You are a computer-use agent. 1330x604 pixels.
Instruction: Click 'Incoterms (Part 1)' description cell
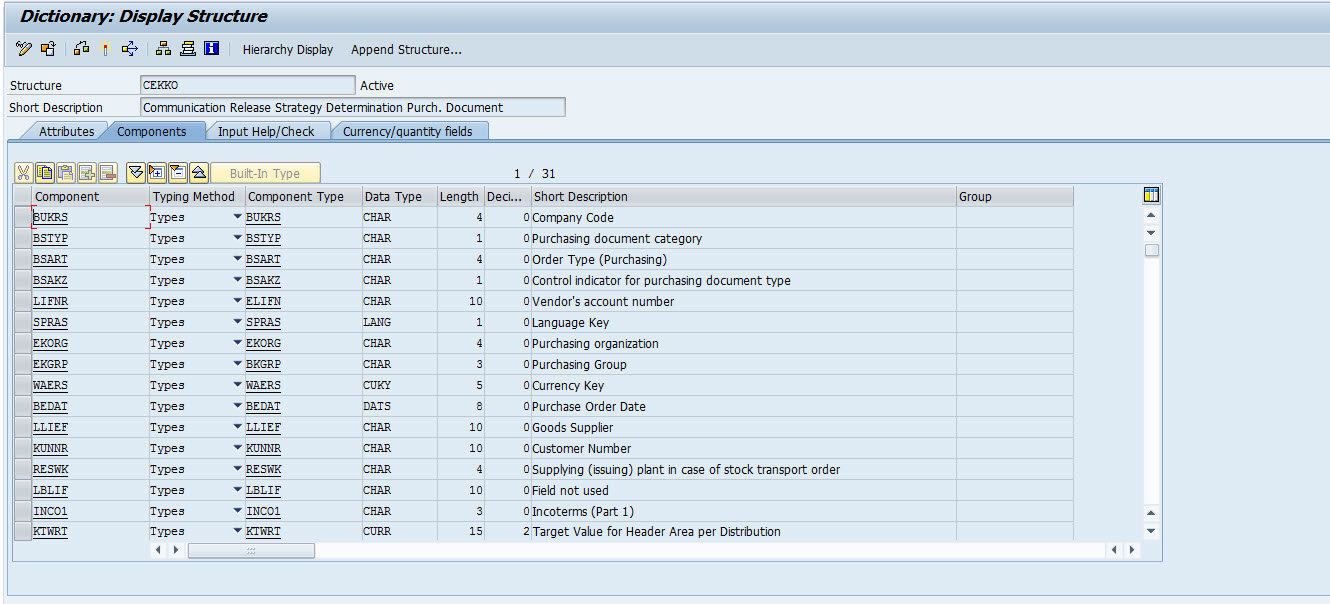(x=743, y=511)
